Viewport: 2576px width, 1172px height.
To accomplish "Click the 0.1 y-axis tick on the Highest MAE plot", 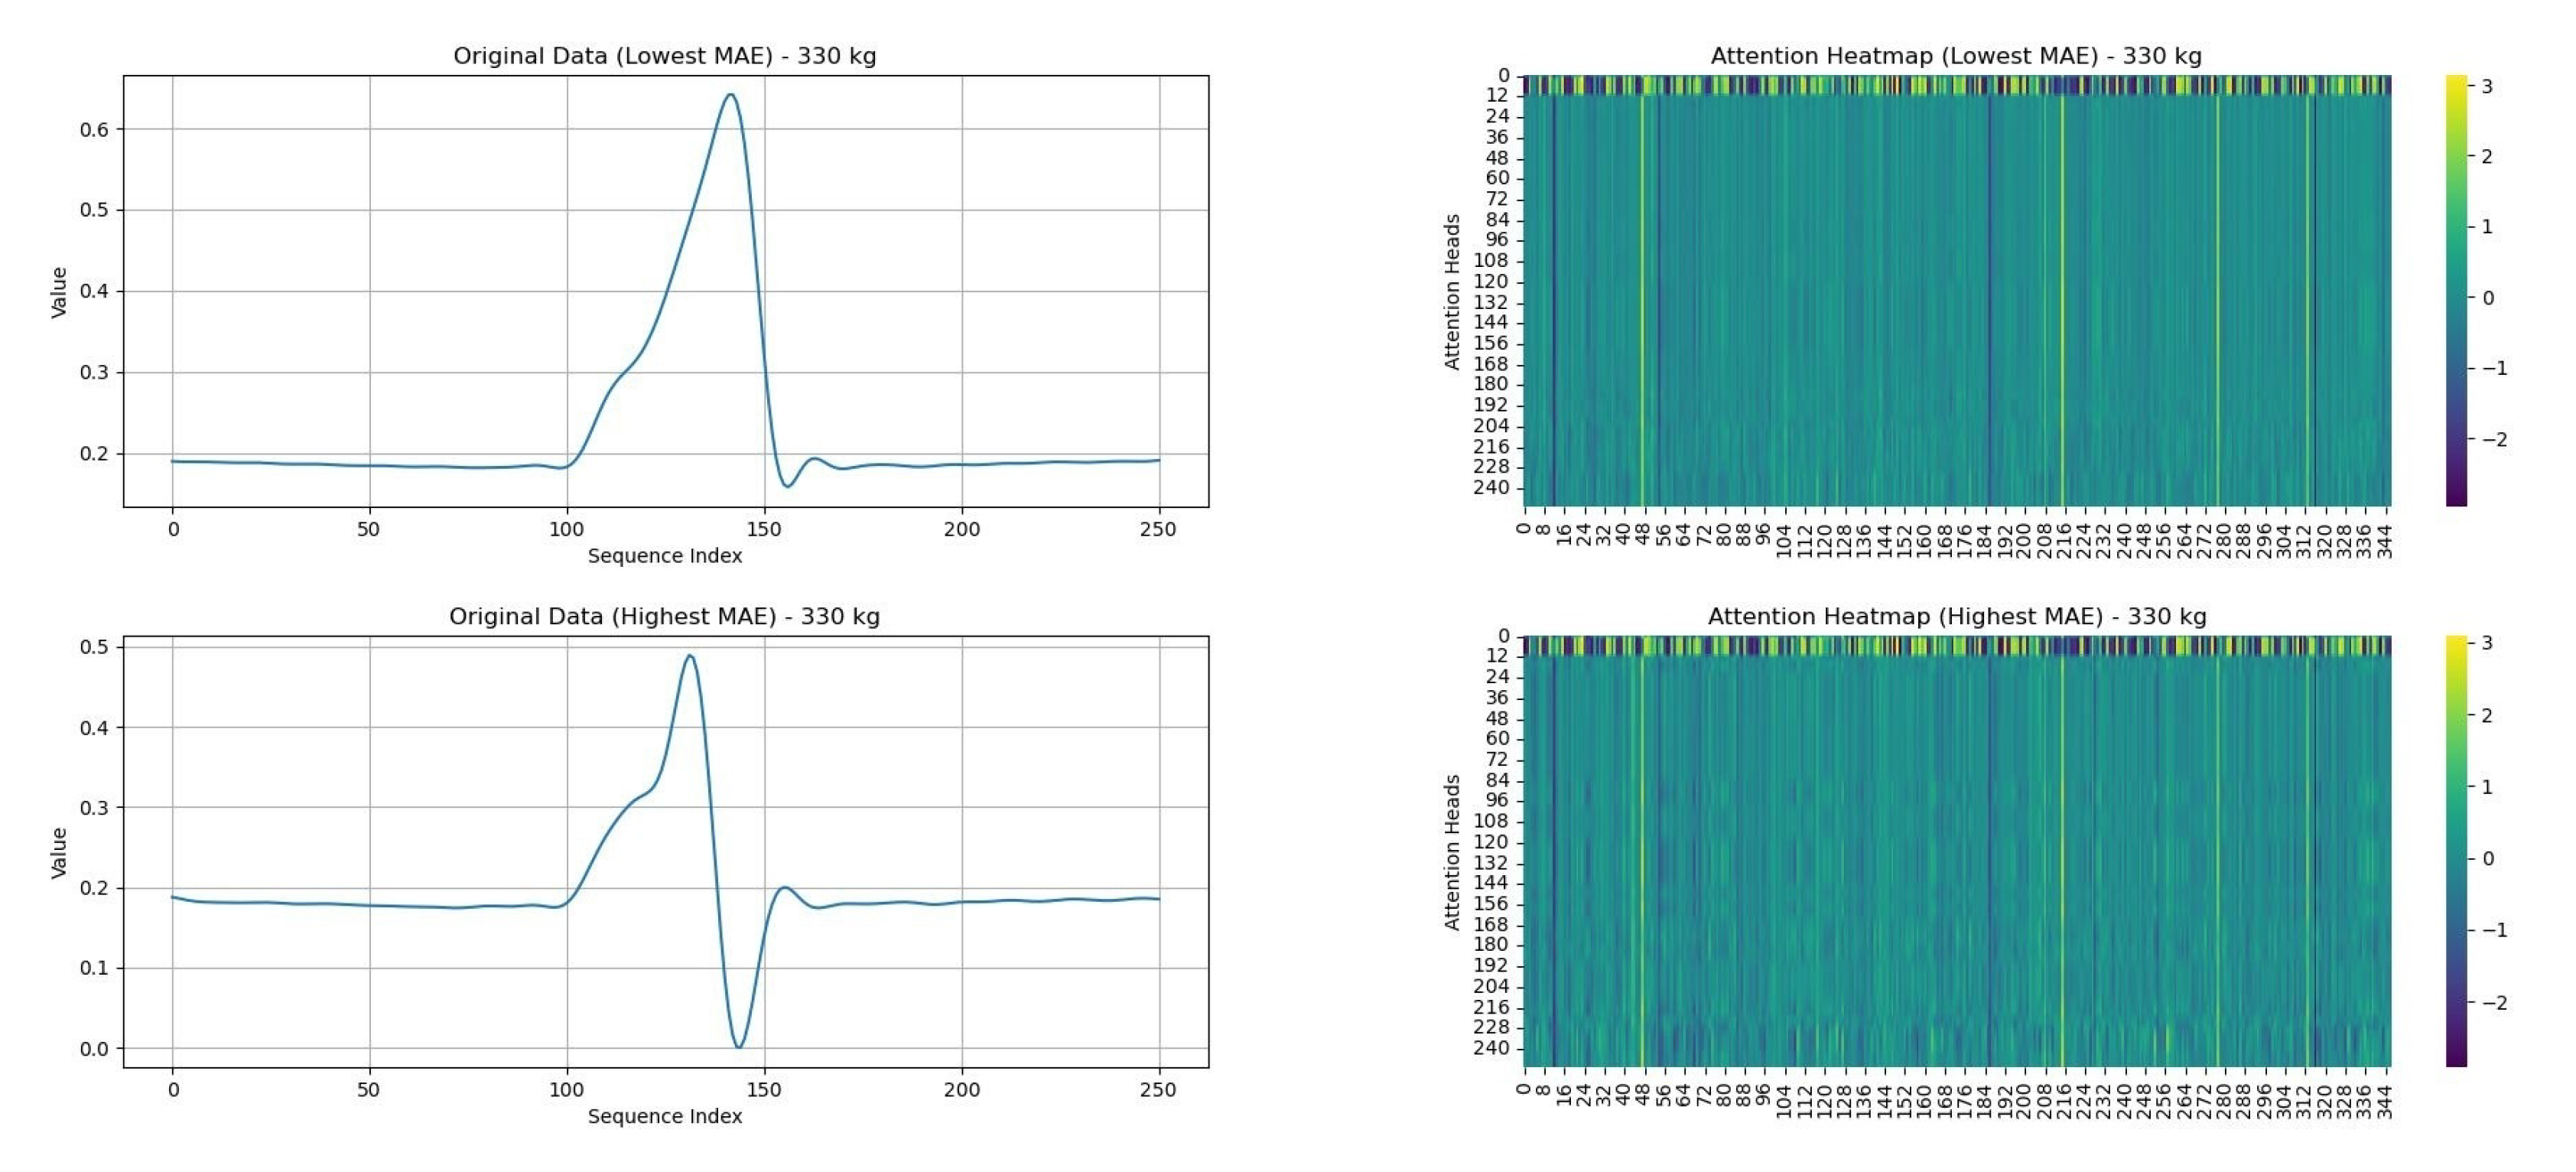I will click(95, 968).
